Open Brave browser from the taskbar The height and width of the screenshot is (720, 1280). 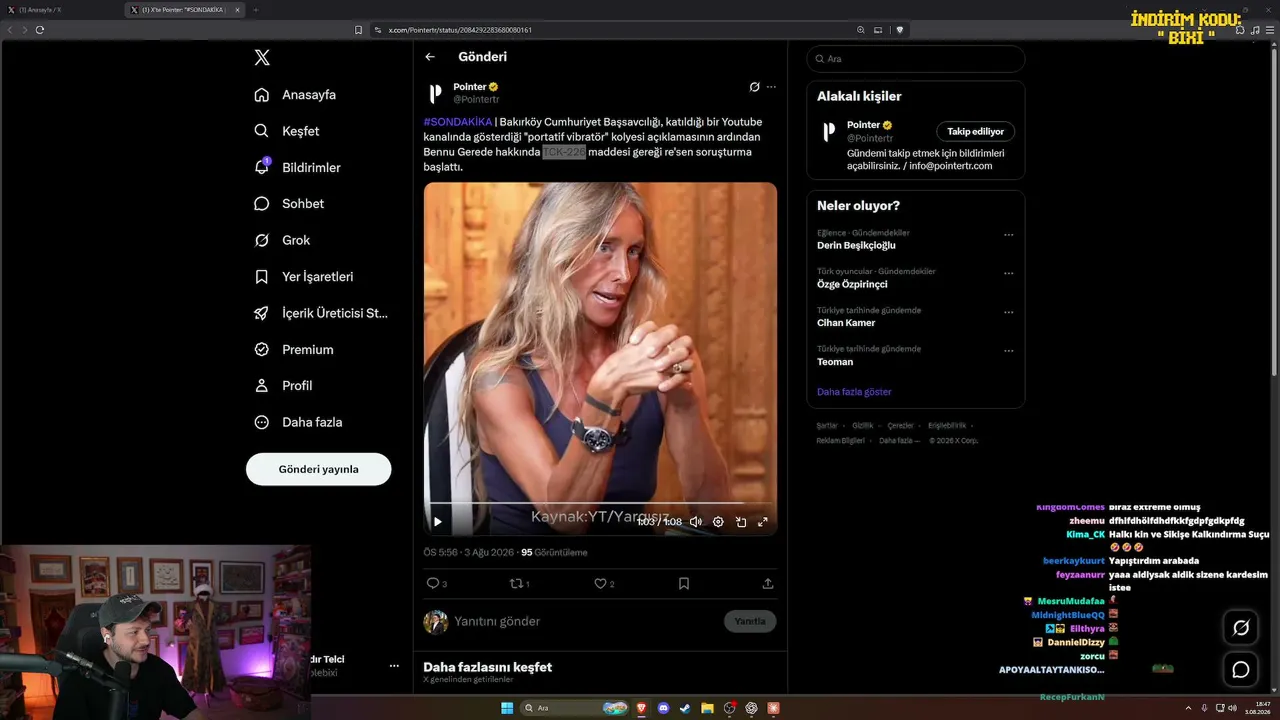pos(641,708)
